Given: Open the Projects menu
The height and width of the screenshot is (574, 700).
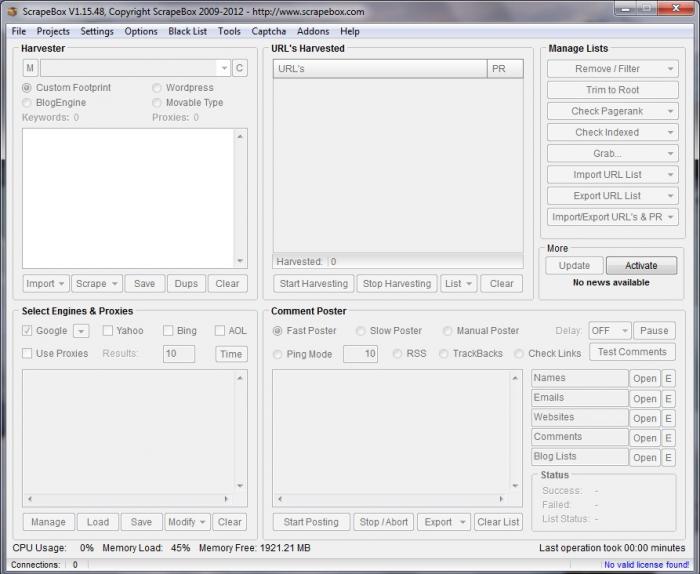Looking at the screenshot, I should coord(53,31).
